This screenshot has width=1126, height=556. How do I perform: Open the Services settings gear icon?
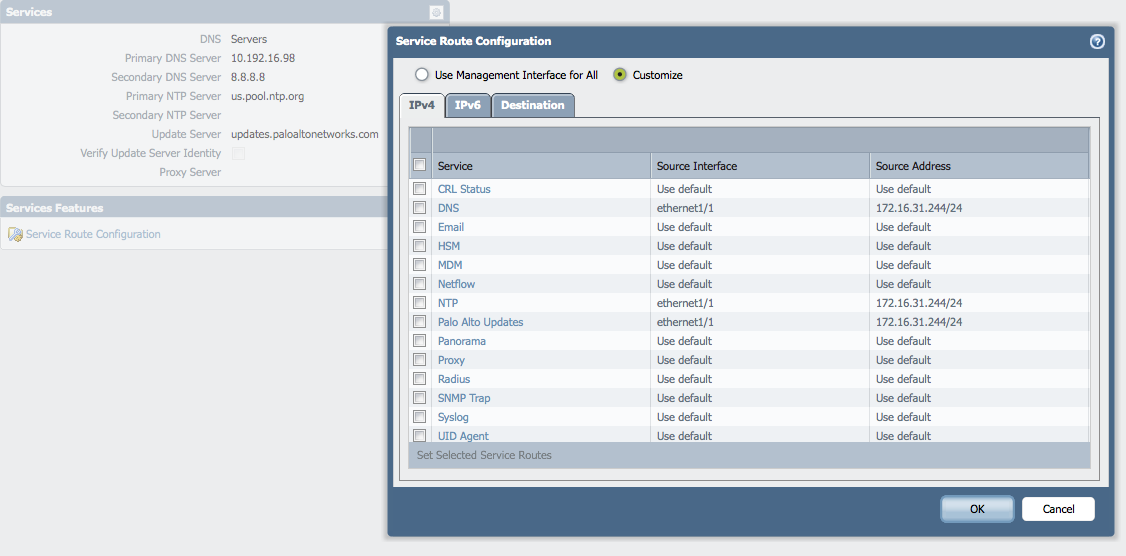[436, 12]
